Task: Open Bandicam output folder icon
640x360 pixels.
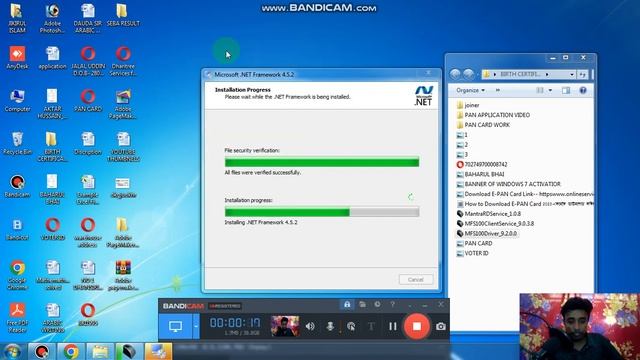Action: click(362, 304)
